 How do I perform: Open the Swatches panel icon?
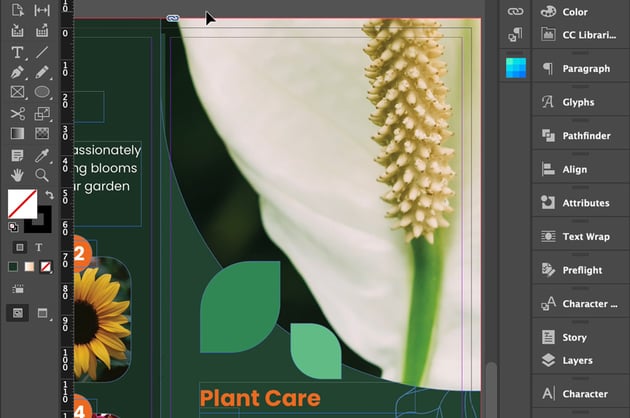(516, 68)
